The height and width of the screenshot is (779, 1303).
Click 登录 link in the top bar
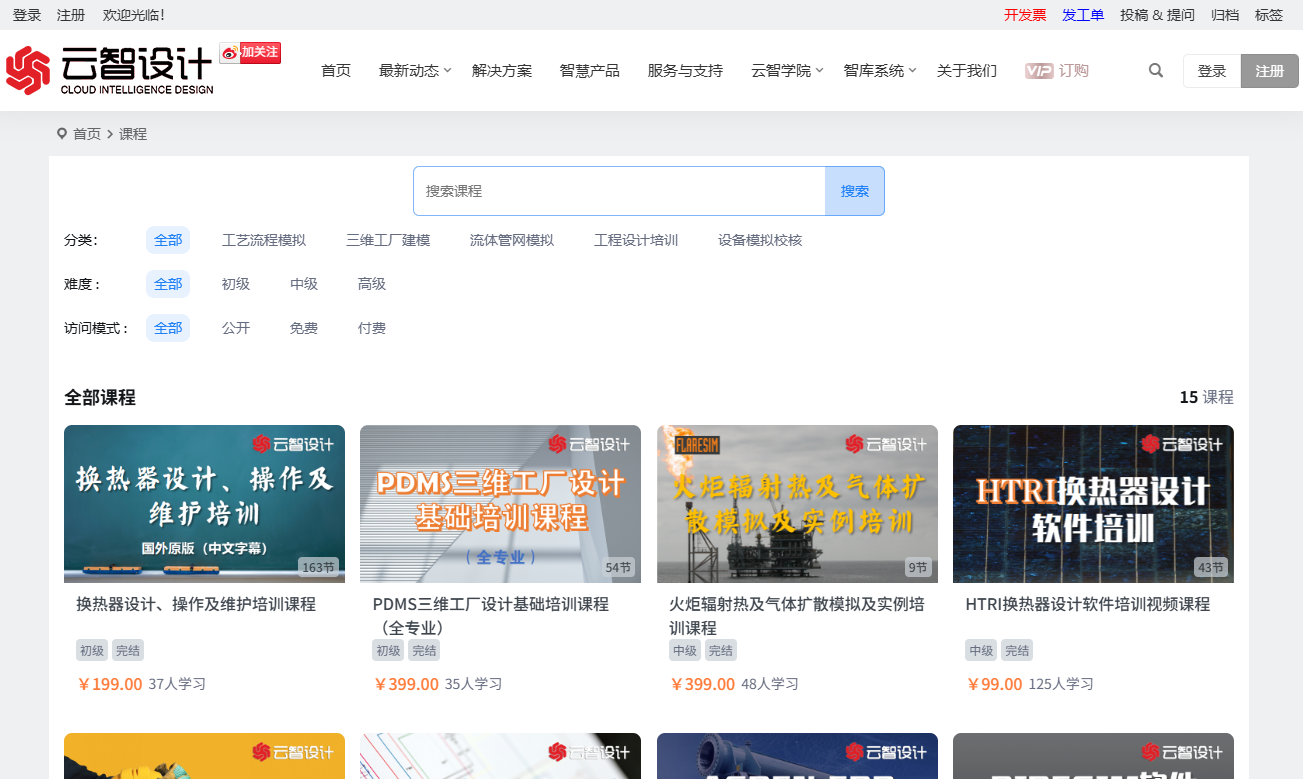click(x=27, y=15)
